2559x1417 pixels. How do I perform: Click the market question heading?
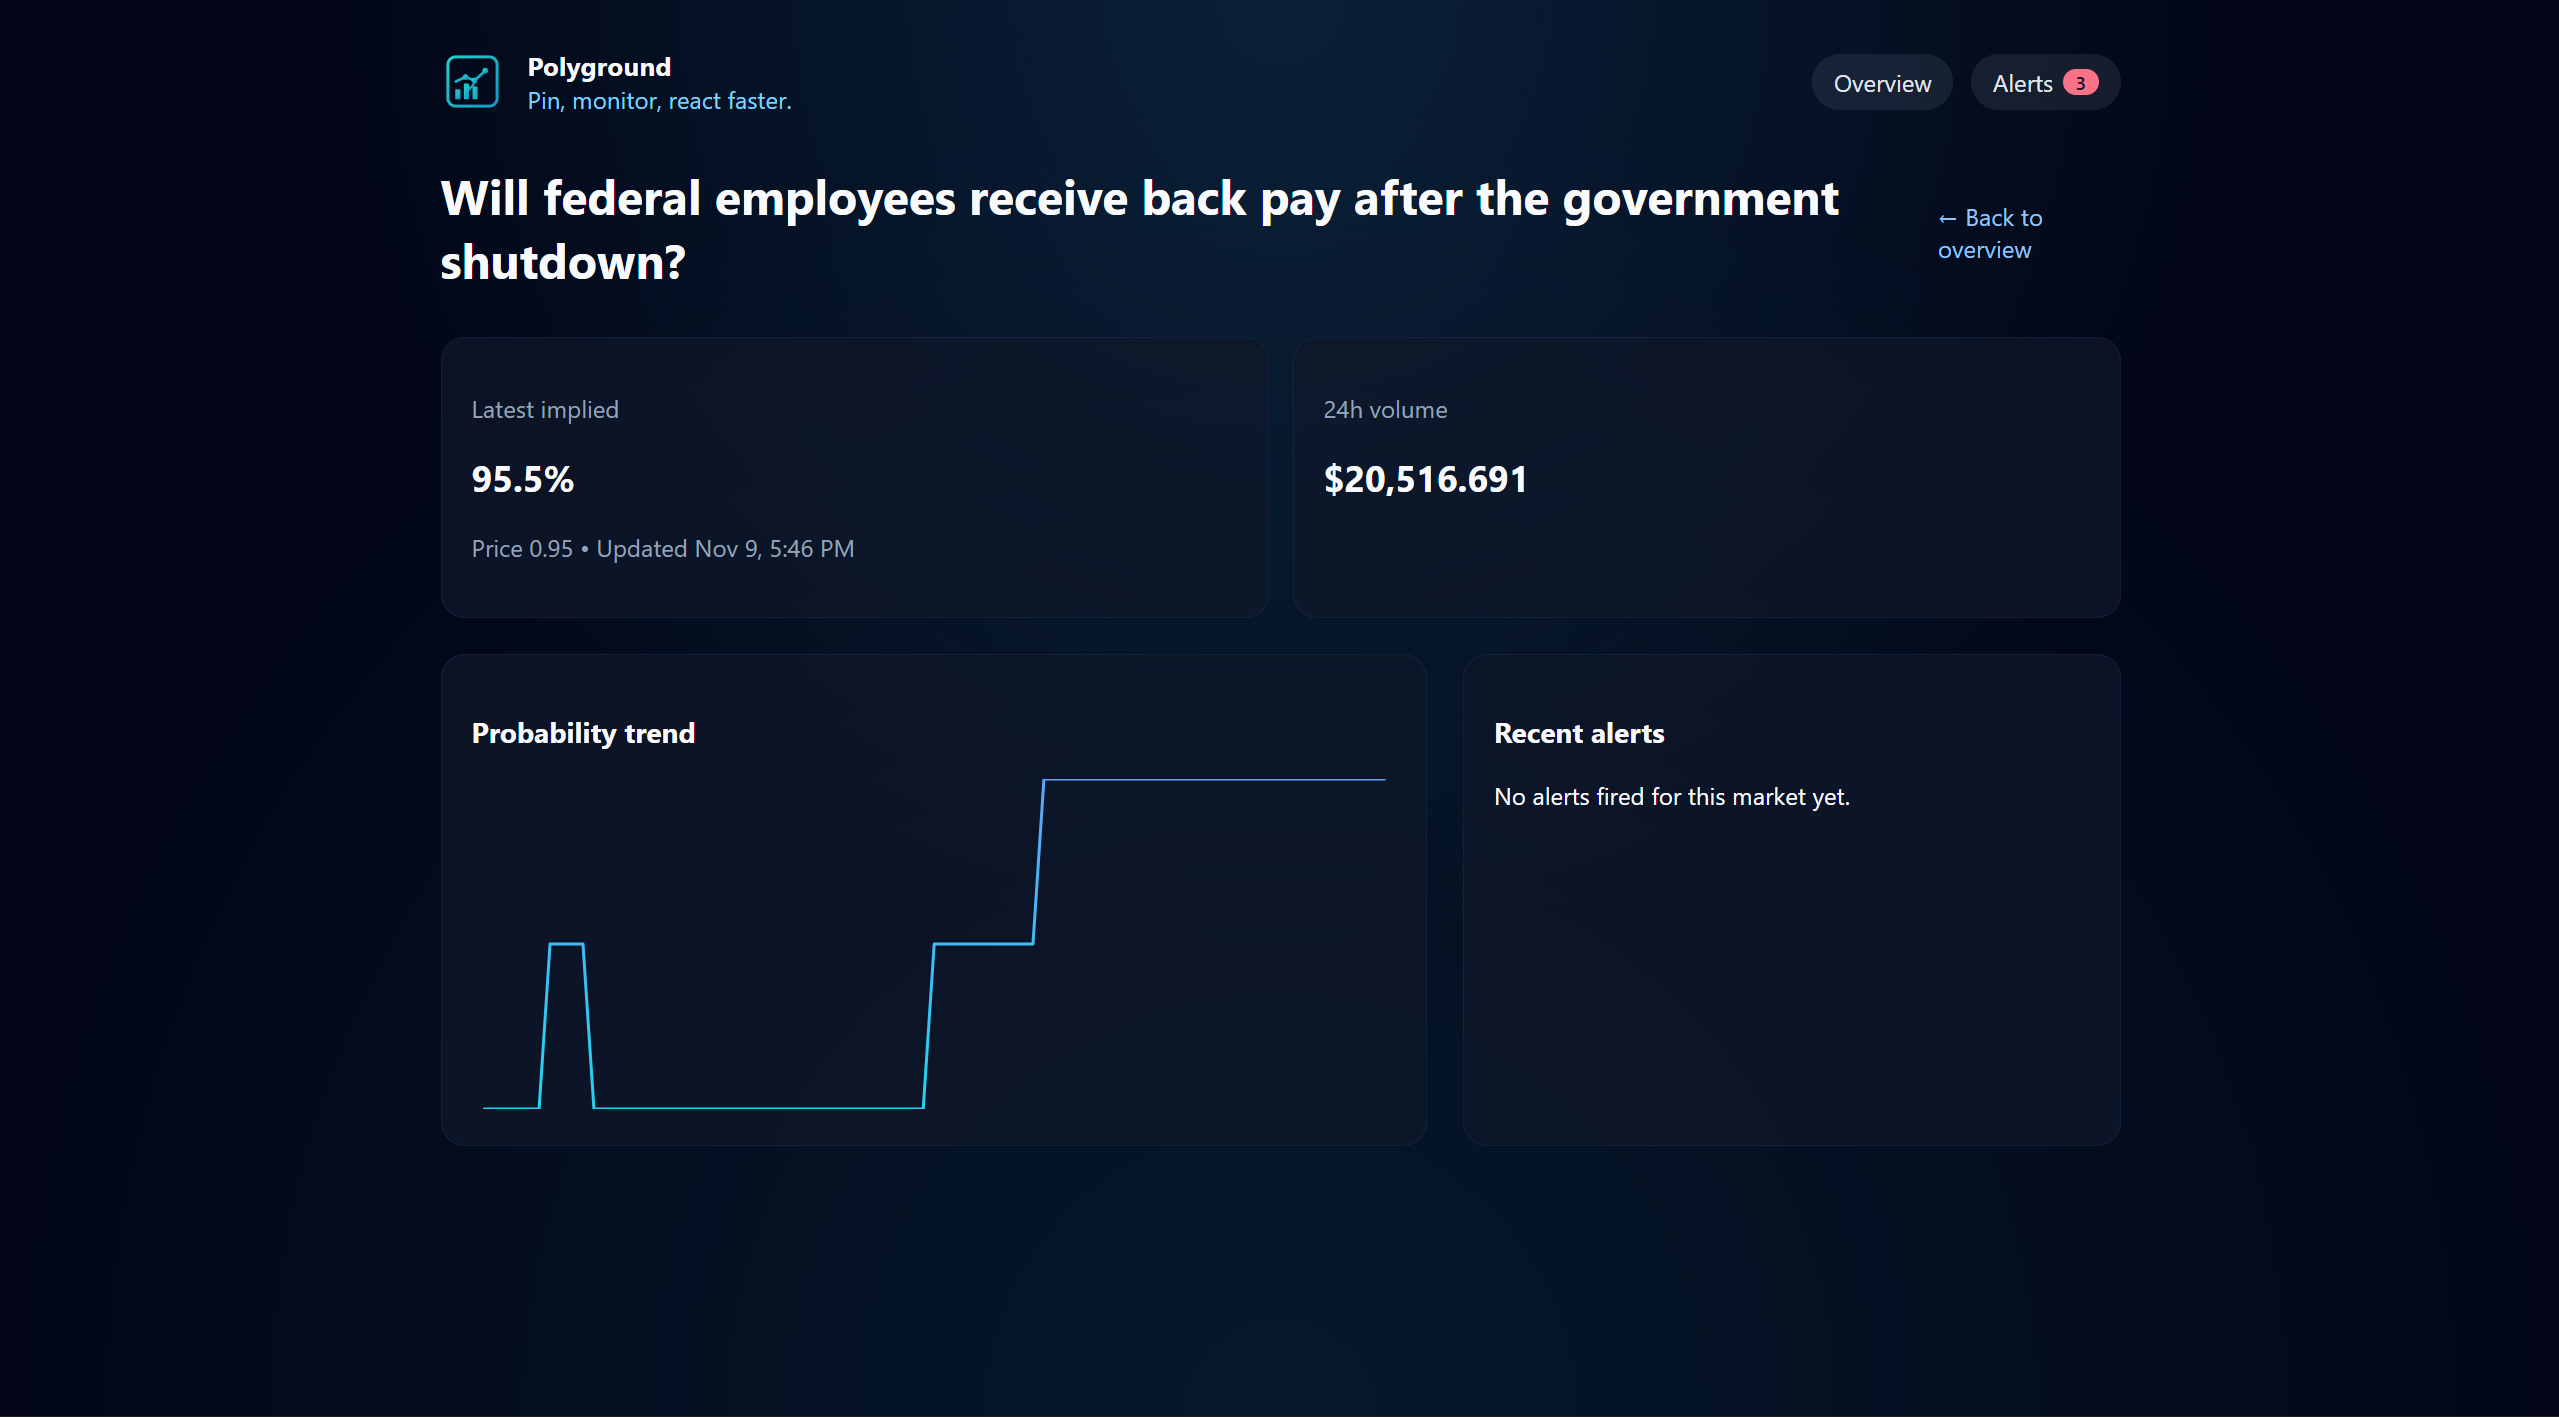pos(1139,230)
